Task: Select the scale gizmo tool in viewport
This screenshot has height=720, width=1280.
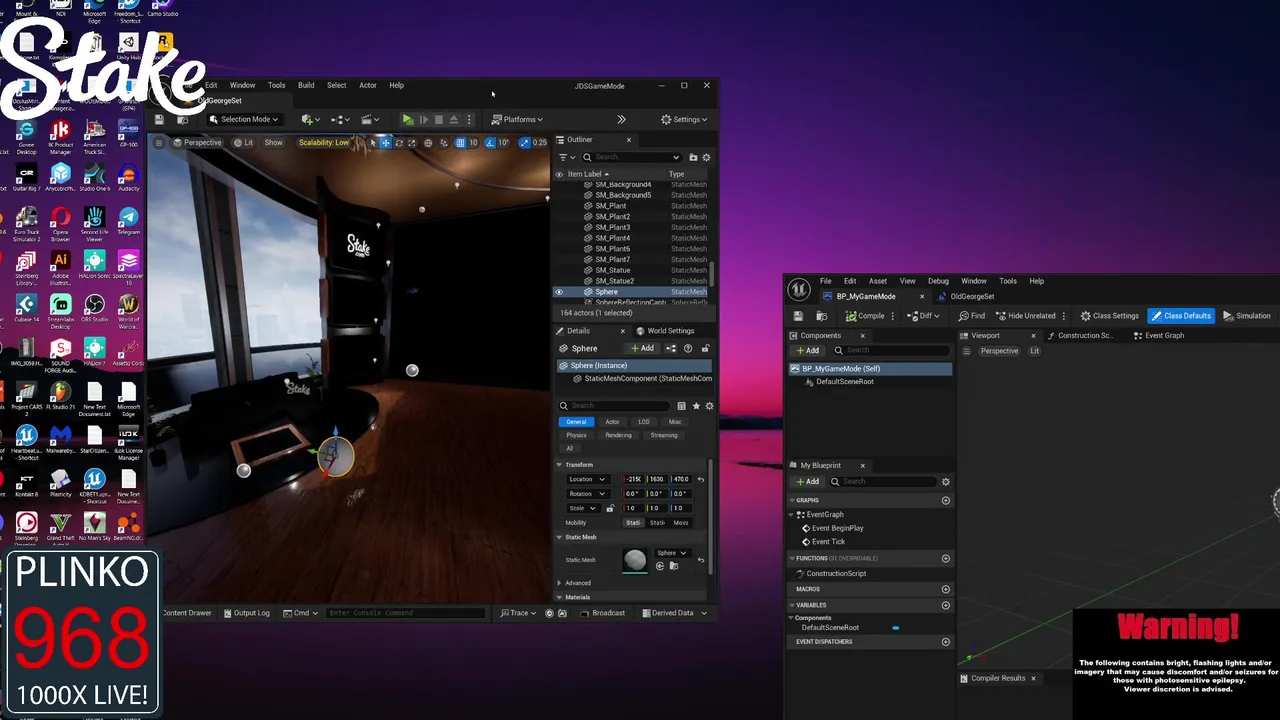Action: coord(412,142)
